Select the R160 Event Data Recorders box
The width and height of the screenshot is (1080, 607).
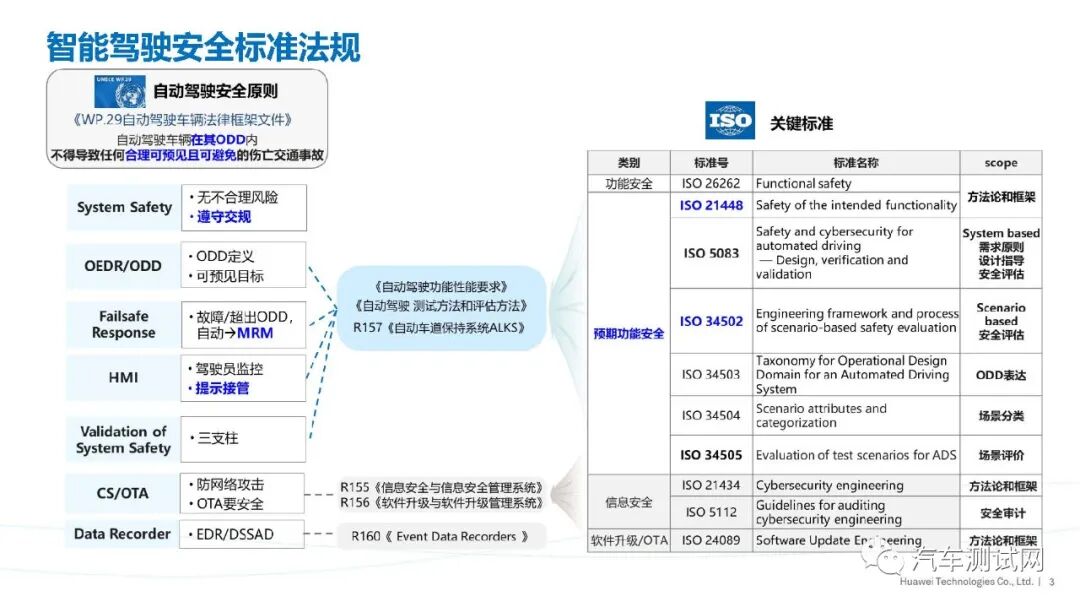coord(442,536)
